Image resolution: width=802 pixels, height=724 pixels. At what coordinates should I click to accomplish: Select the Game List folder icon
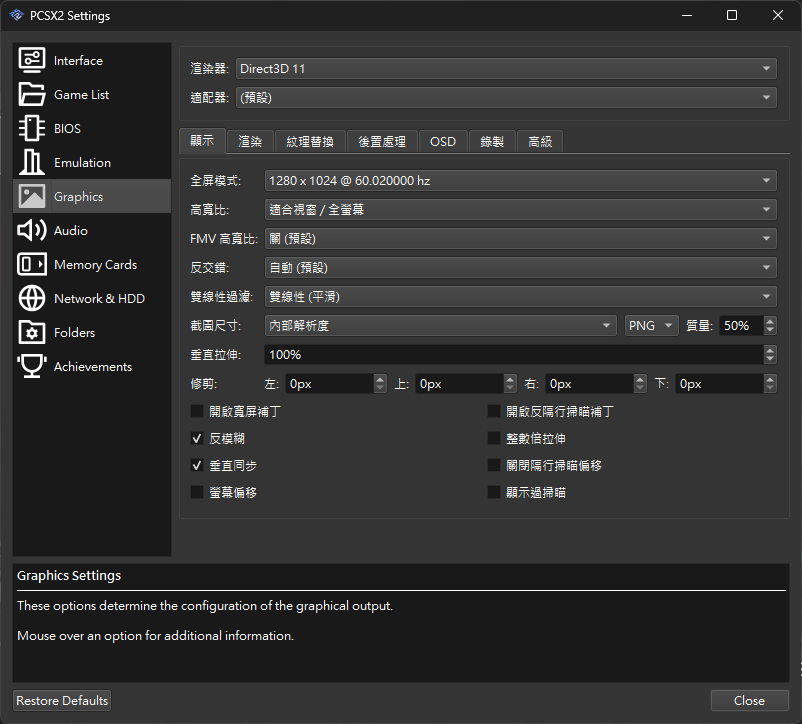pyautogui.click(x=32, y=95)
